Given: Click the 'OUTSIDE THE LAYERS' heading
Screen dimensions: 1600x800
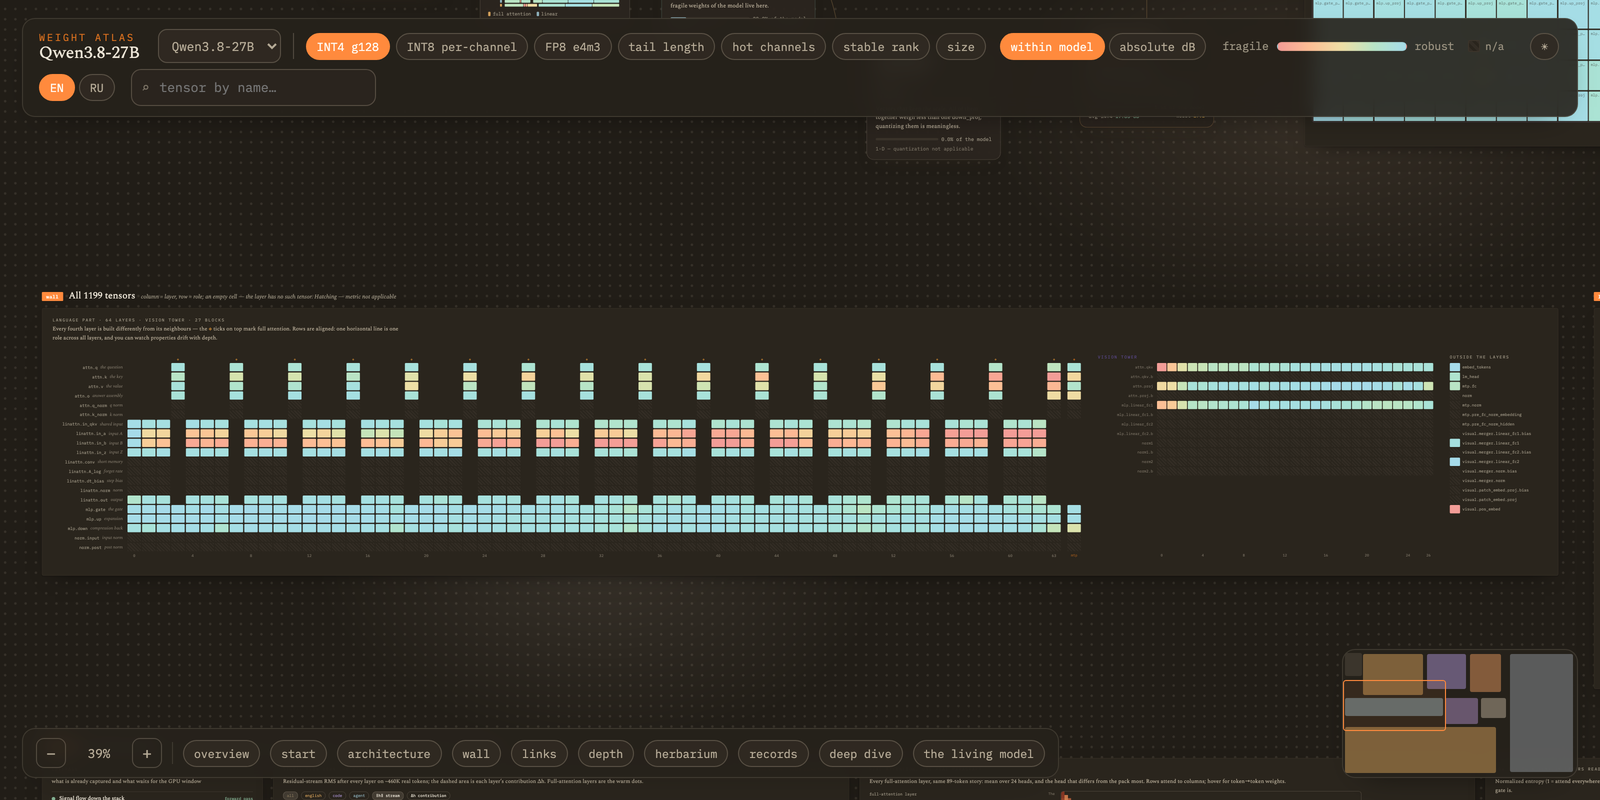Looking at the screenshot, I should [1479, 357].
